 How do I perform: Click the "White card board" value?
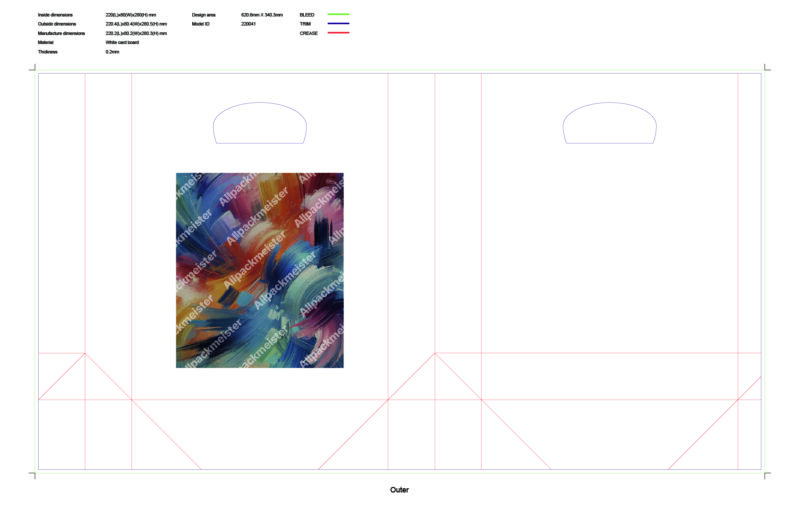[x=122, y=42]
